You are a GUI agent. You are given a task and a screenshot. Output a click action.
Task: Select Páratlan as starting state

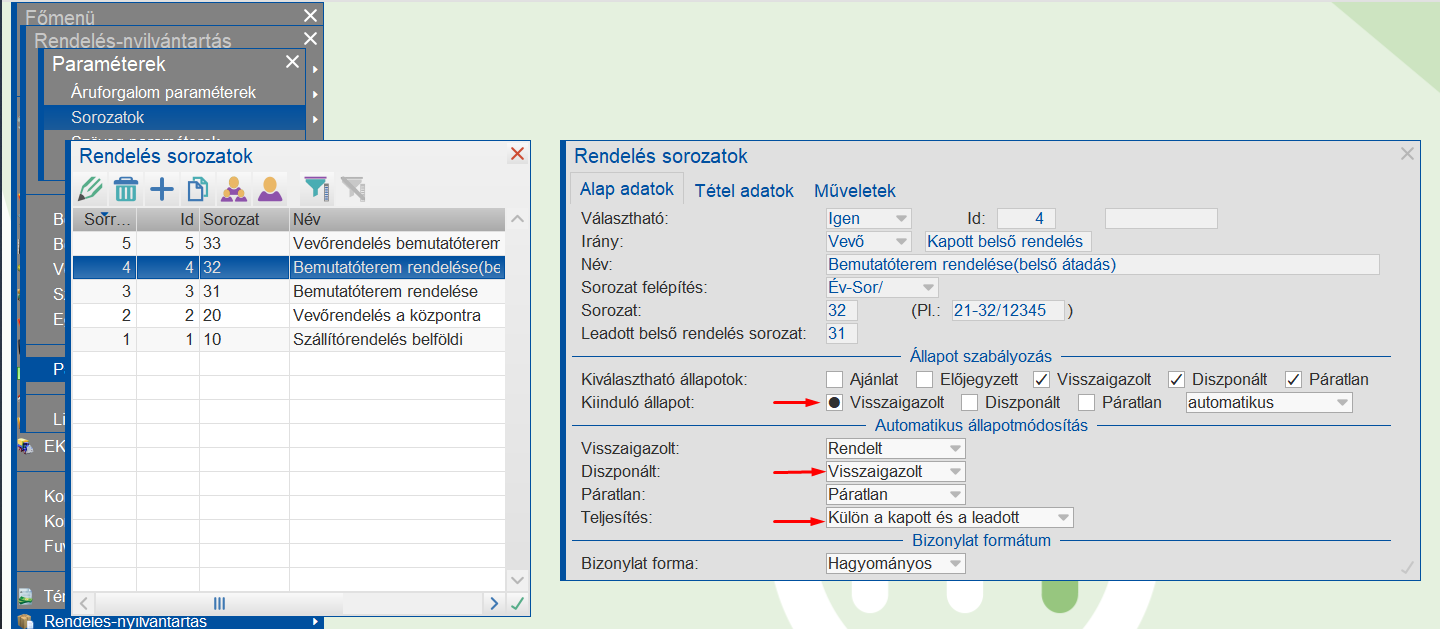(x=1087, y=403)
